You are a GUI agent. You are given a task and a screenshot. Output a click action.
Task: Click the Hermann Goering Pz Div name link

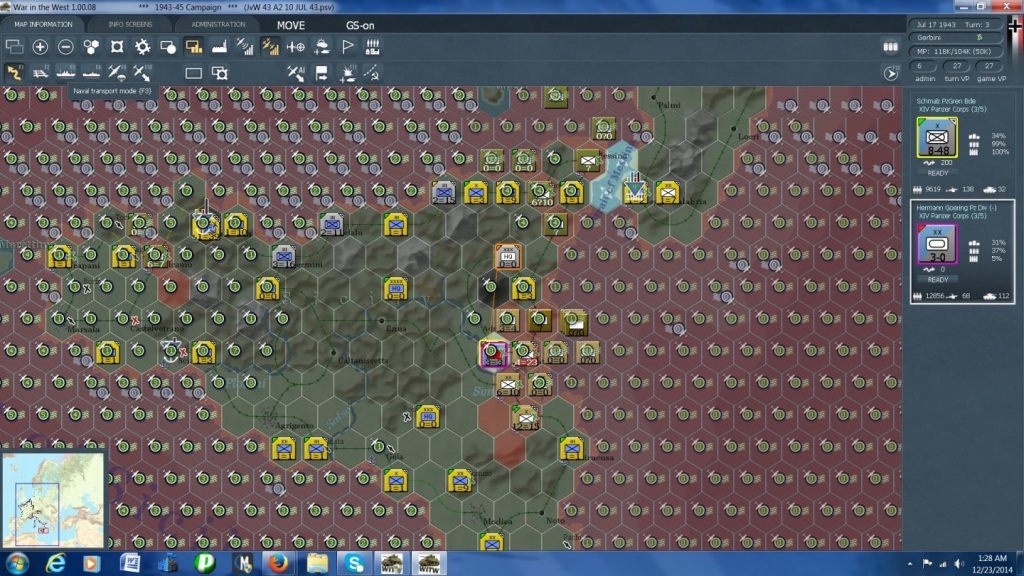[x=956, y=208]
